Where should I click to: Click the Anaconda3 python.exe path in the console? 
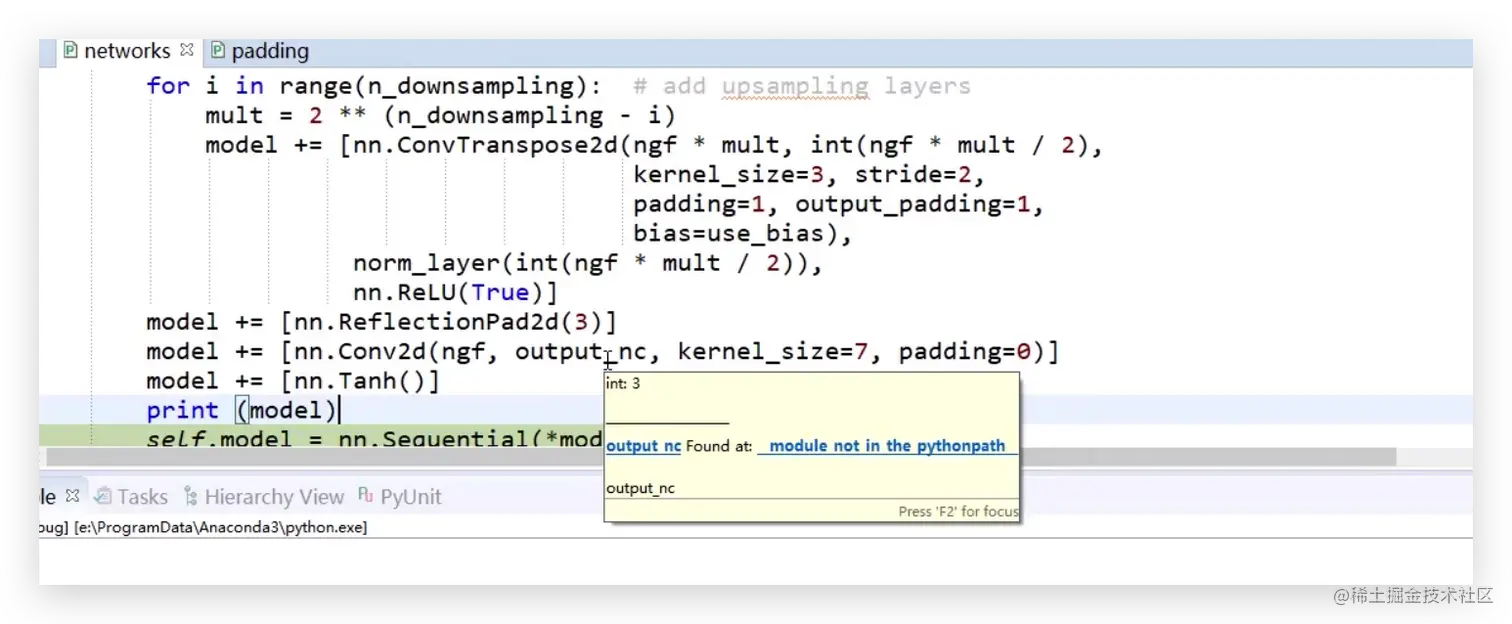pos(221,527)
